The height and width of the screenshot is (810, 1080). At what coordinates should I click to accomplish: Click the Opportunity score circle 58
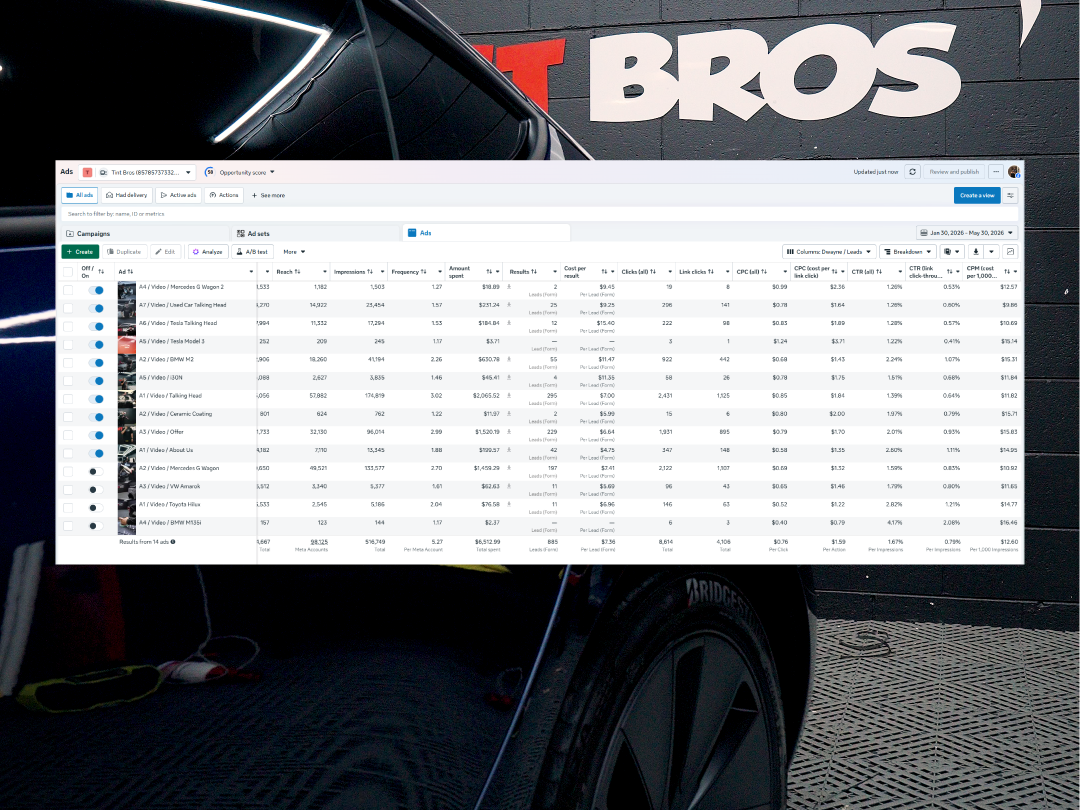[x=210, y=172]
